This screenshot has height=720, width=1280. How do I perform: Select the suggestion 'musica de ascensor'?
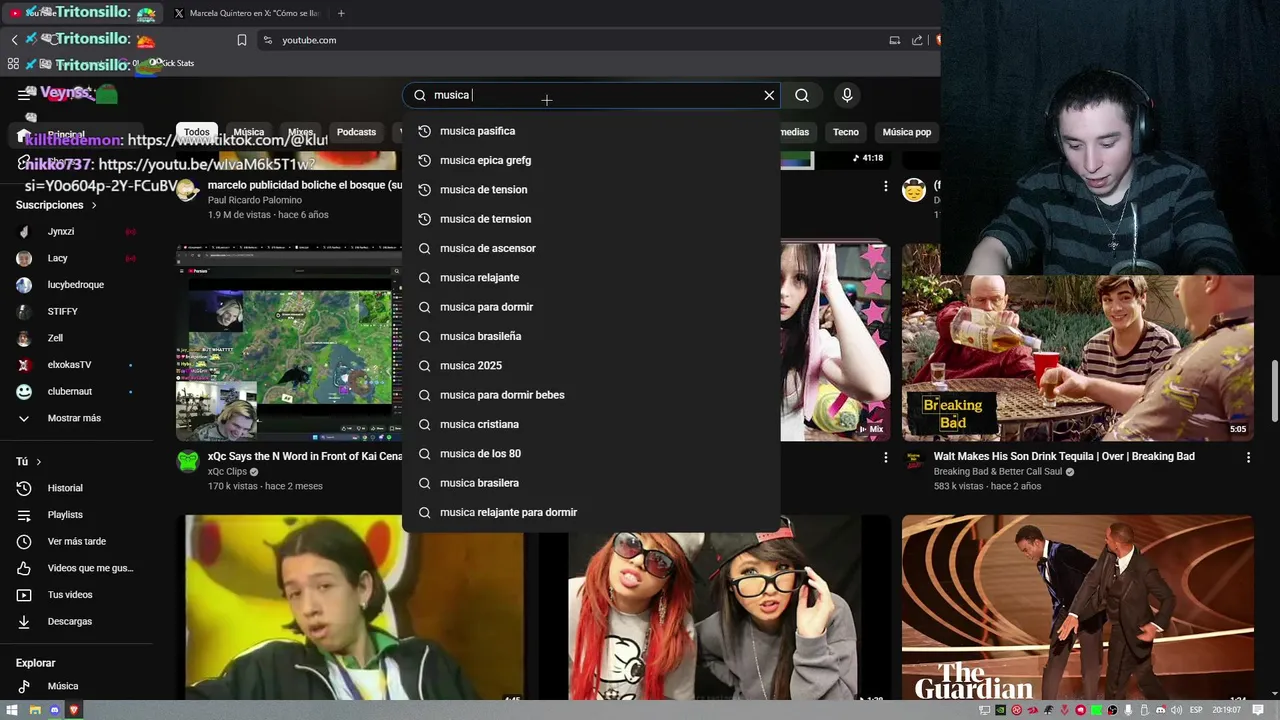pos(591,248)
